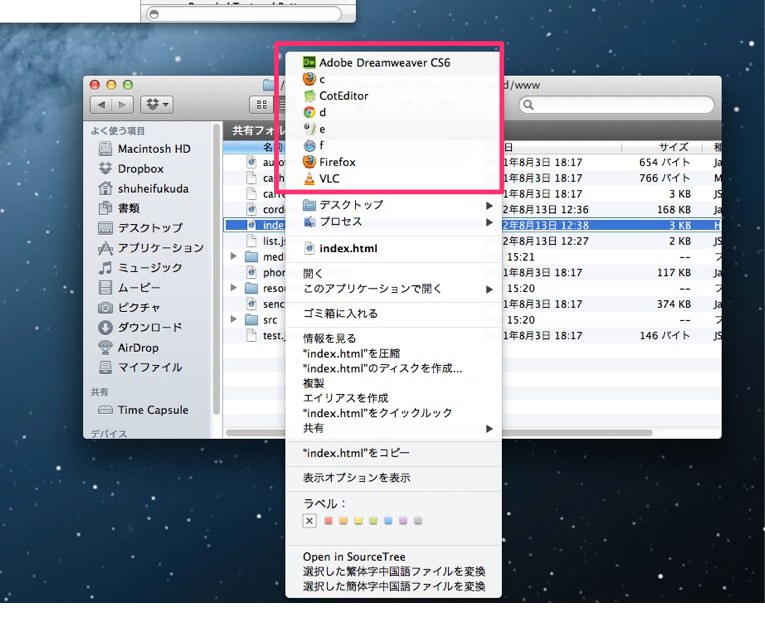The height and width of the screenshot is (617, 765).
Task: Open 書類 documents folder in sidebar
Action: click(119, 208)
